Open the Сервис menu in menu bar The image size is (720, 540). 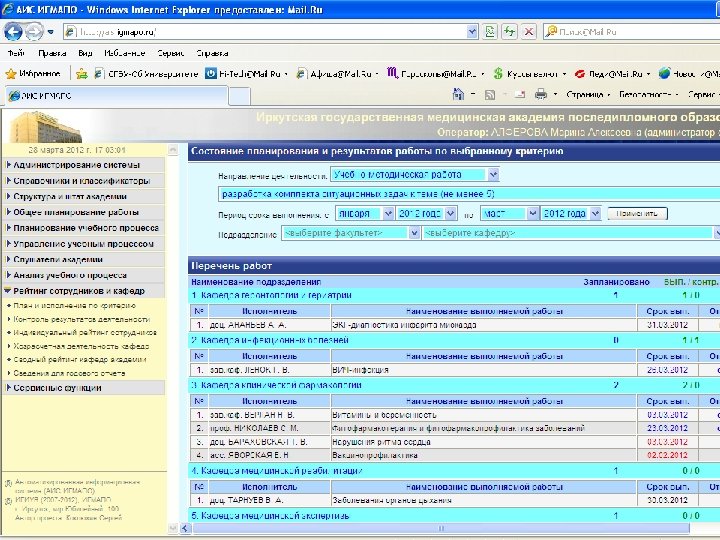coord(170,53)
